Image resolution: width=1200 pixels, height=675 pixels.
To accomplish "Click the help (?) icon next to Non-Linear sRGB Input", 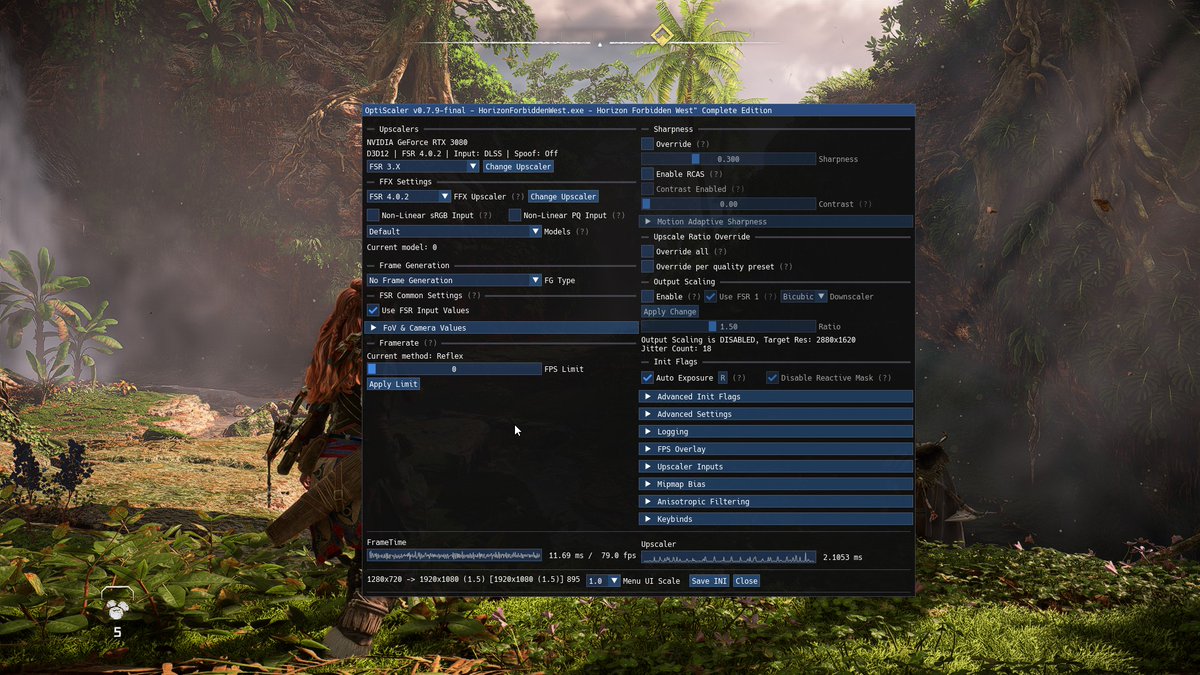I will pyautogui.click(x=486, y=215).
